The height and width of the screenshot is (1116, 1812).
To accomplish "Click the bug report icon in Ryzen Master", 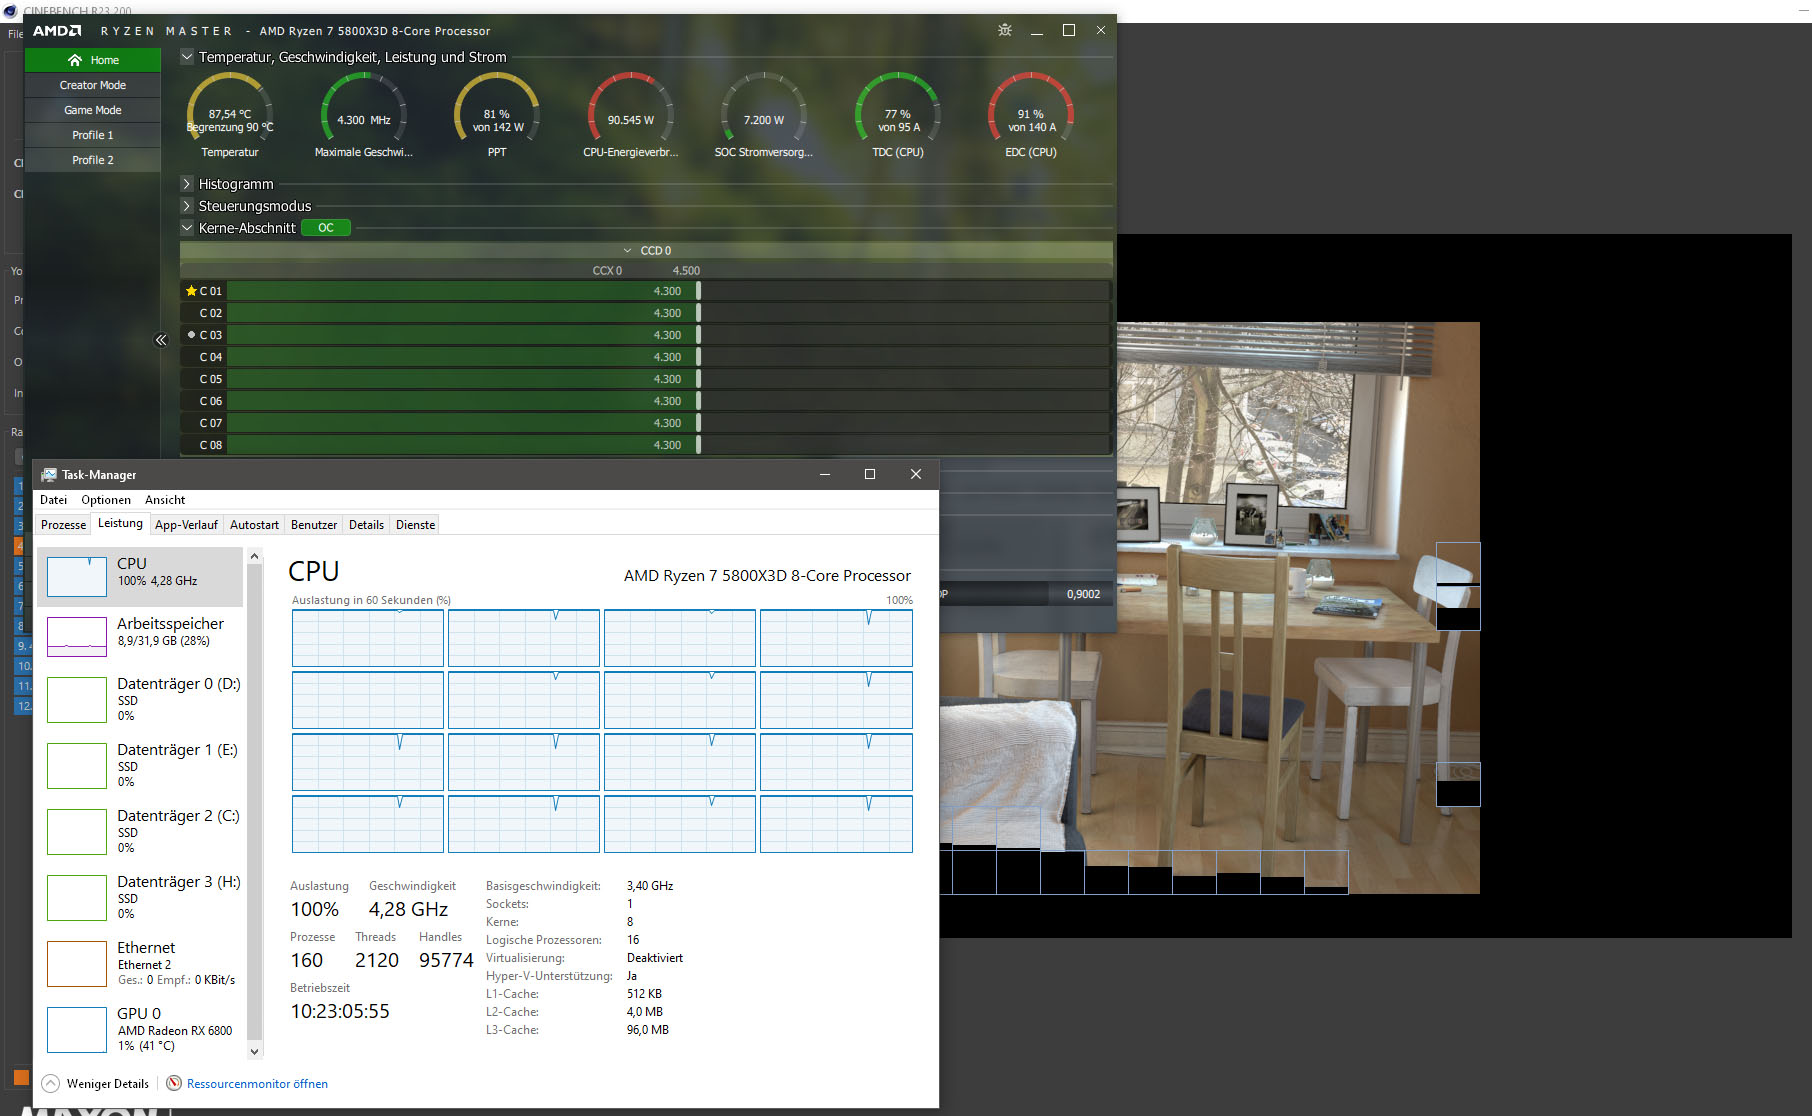I will coord(1005,30).
